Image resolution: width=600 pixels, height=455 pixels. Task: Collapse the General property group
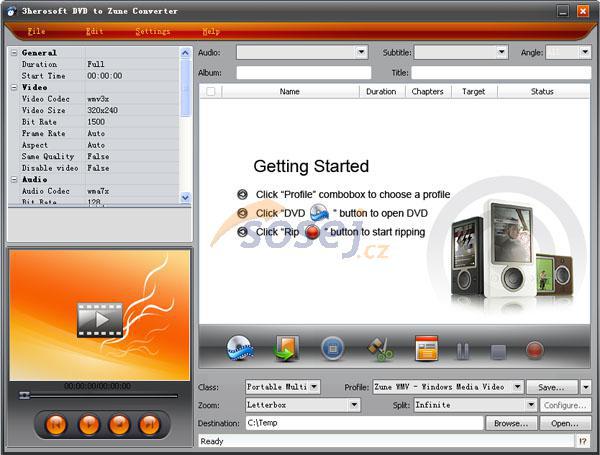[14, 53]
